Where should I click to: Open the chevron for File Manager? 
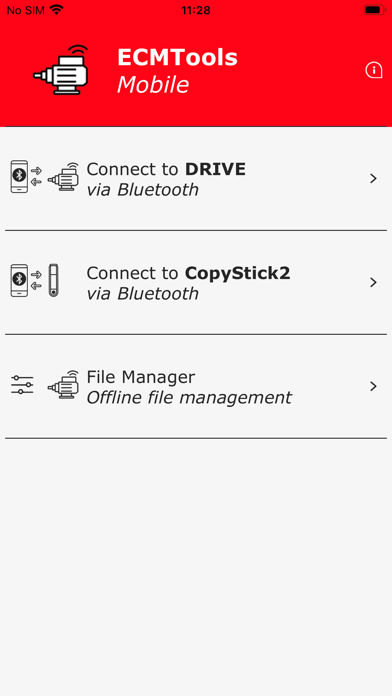pos(373,386)
